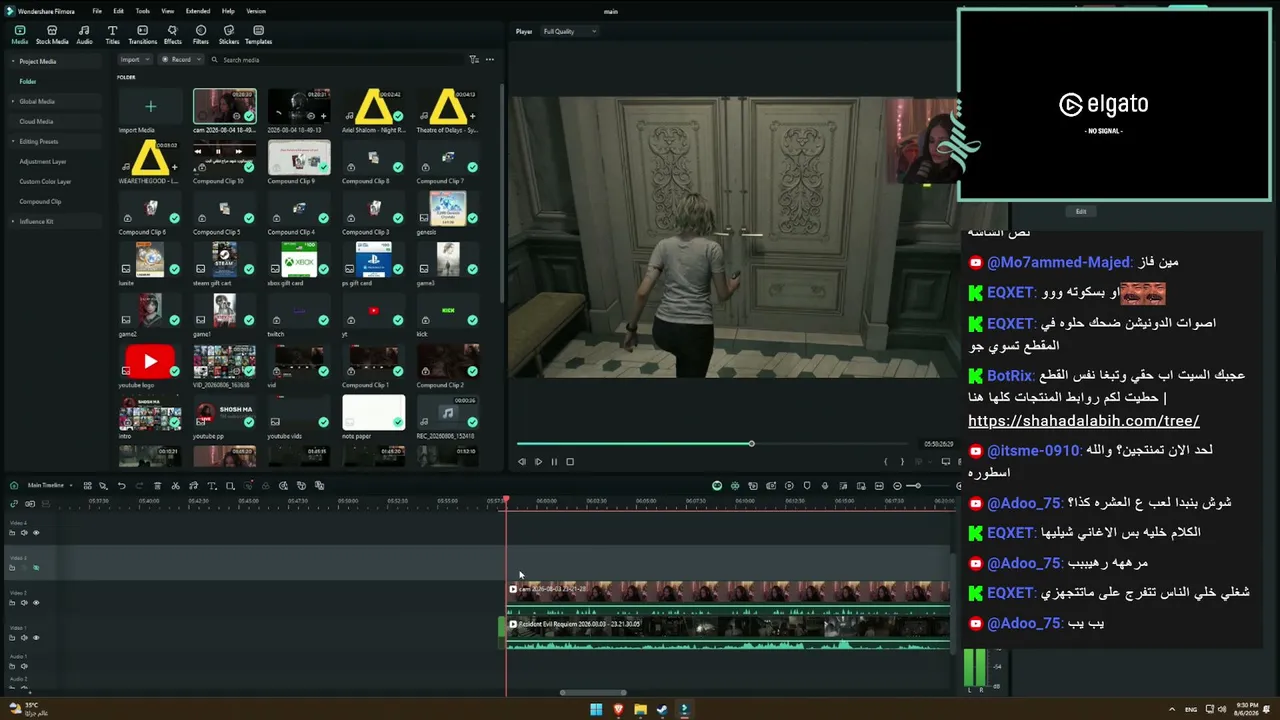The width and height of the screenshot is (1280, 720).
Task: Expand the Global Media section
Action: [12, 101]
